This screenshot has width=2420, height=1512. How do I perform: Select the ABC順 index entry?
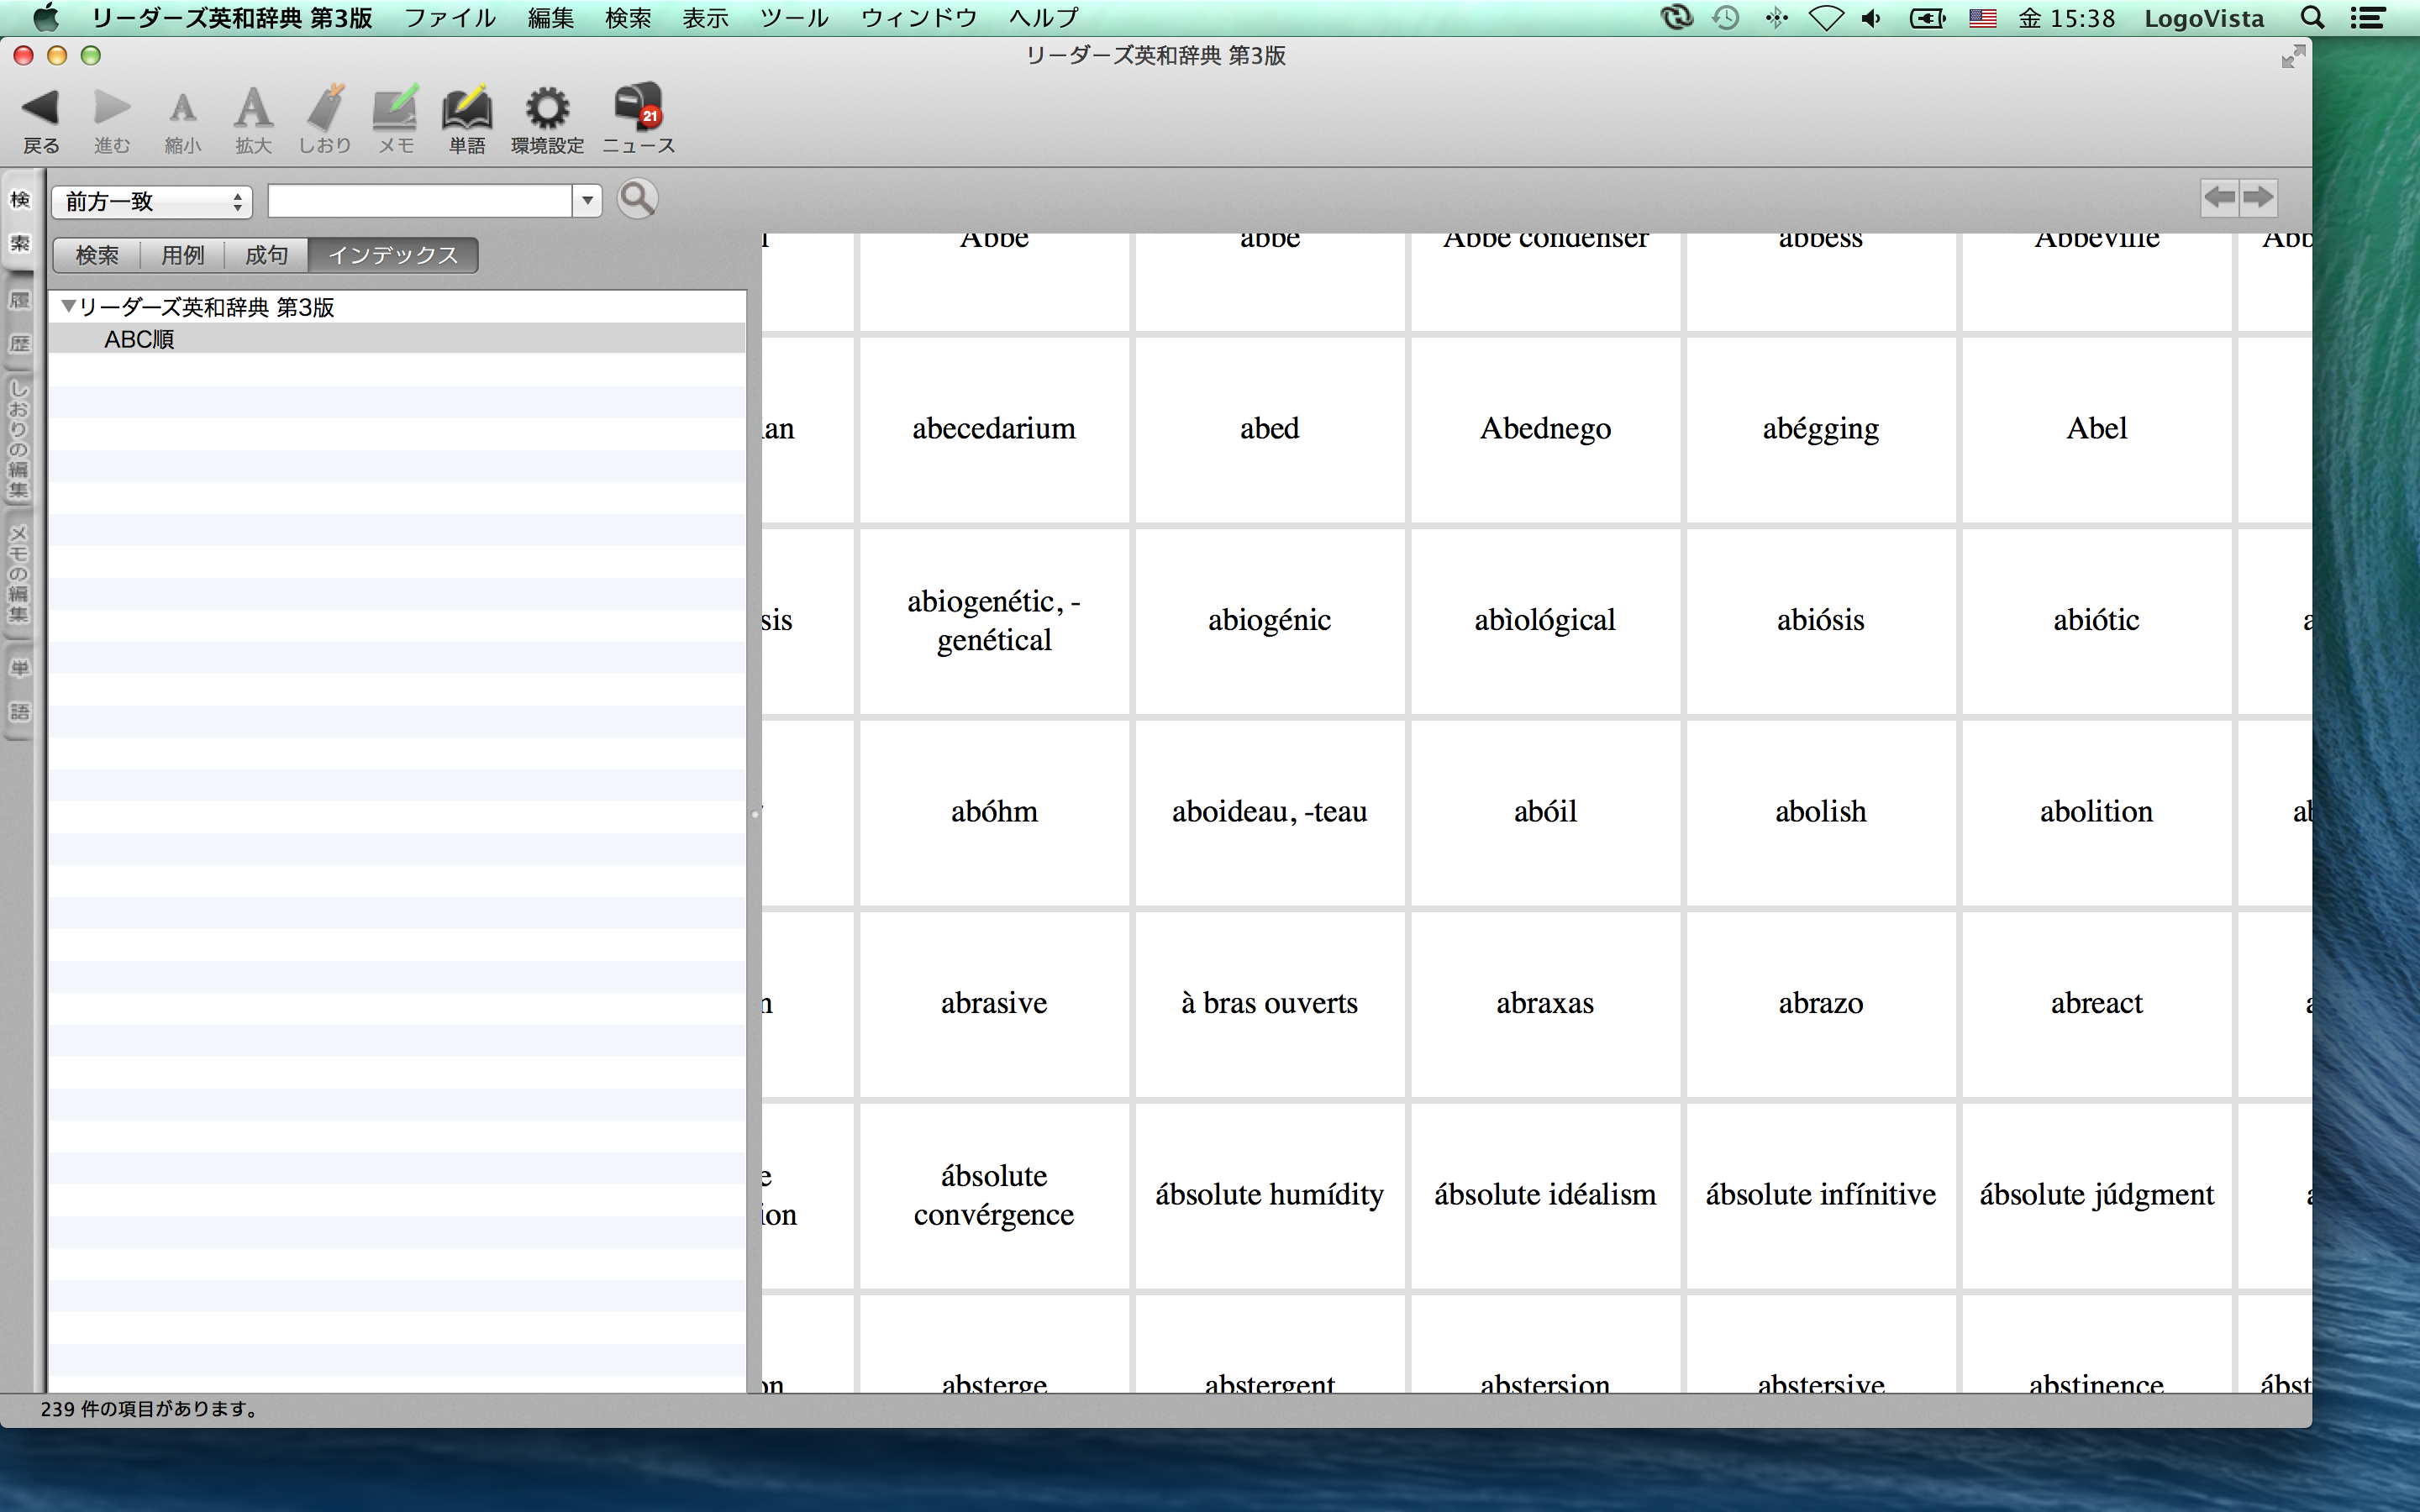(140, 339)
